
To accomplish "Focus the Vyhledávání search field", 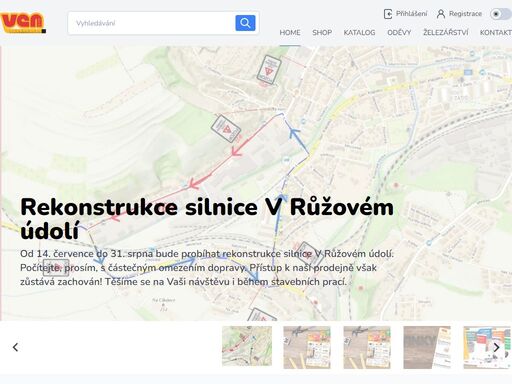I will point(152,23).
